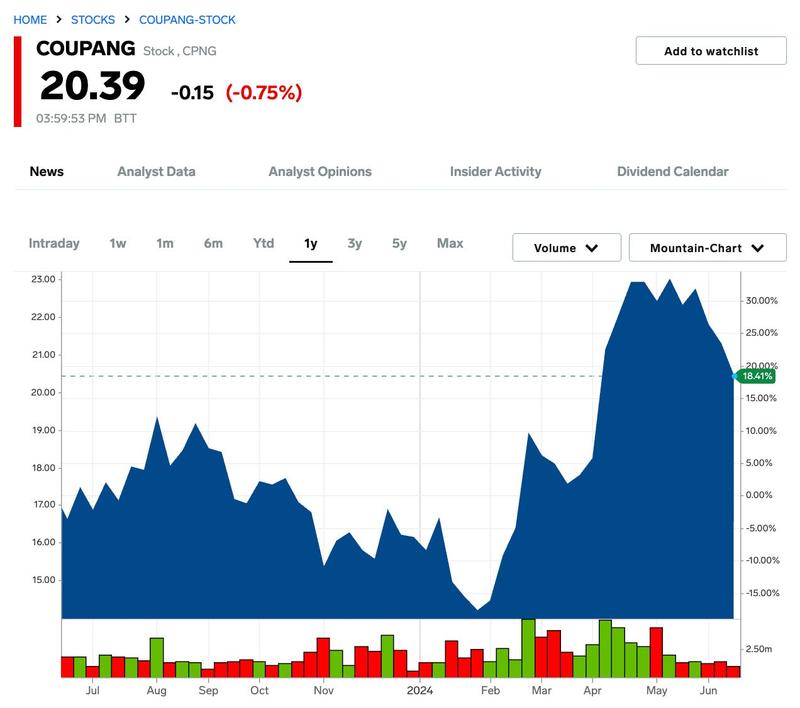The width and height of the screenshot is (800, 708).
Task: Switch to the News tab
Action: pos(46,171)
